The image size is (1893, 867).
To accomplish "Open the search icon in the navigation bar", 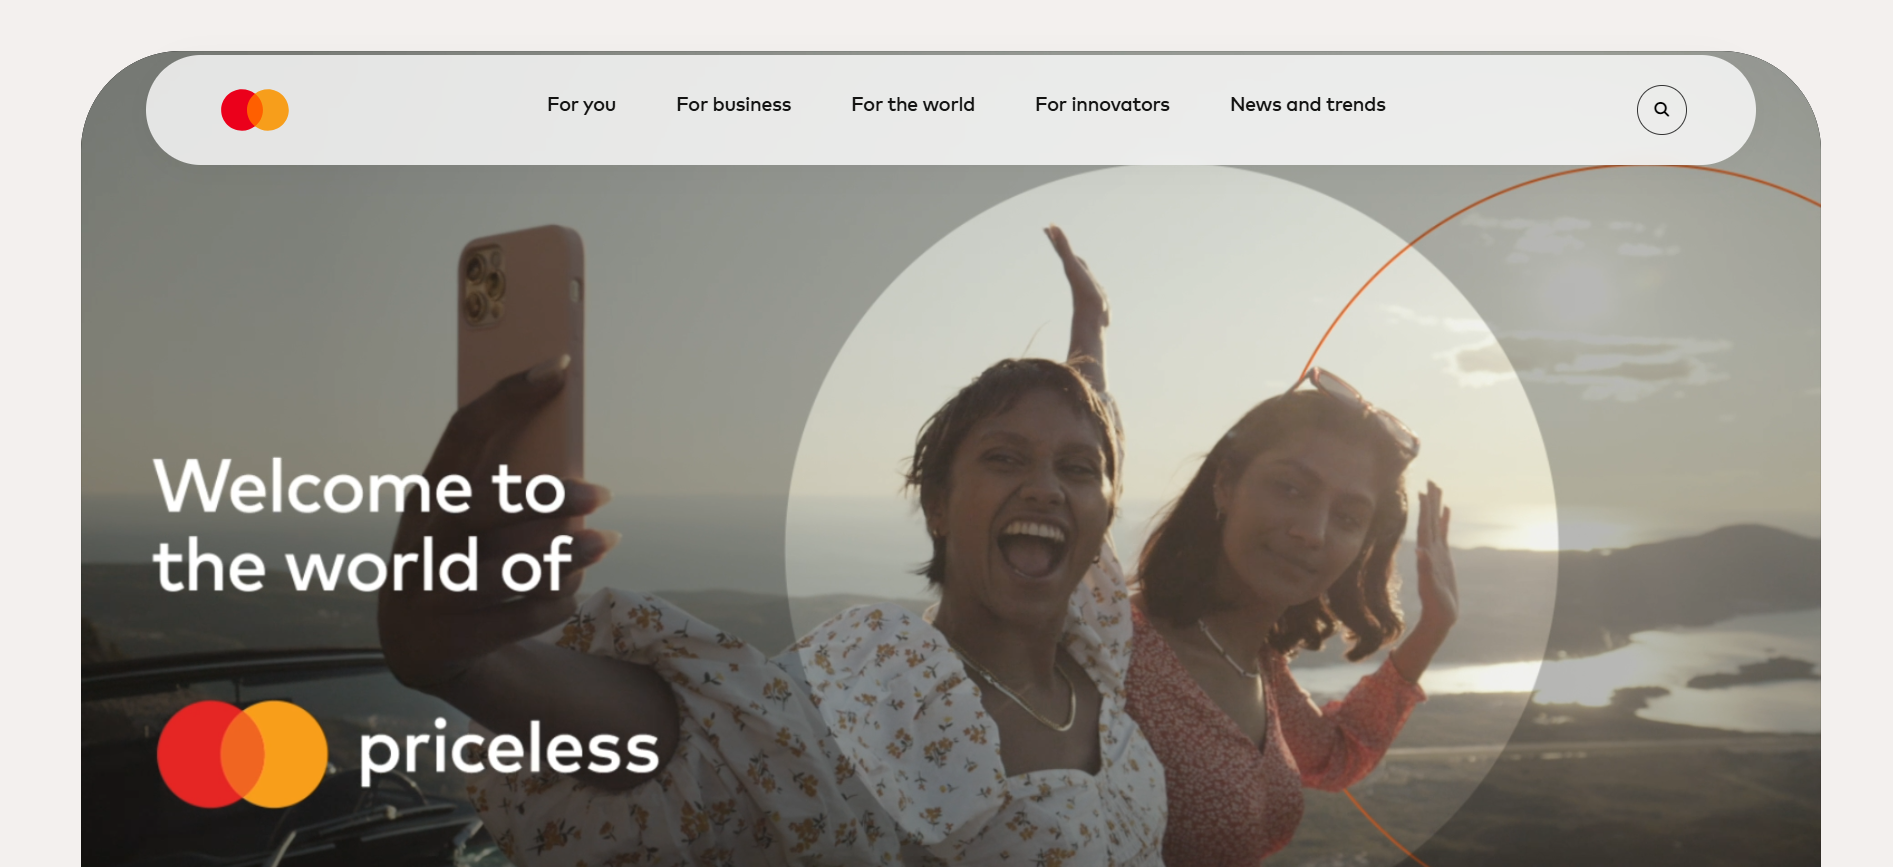I will click(1661, 110).
